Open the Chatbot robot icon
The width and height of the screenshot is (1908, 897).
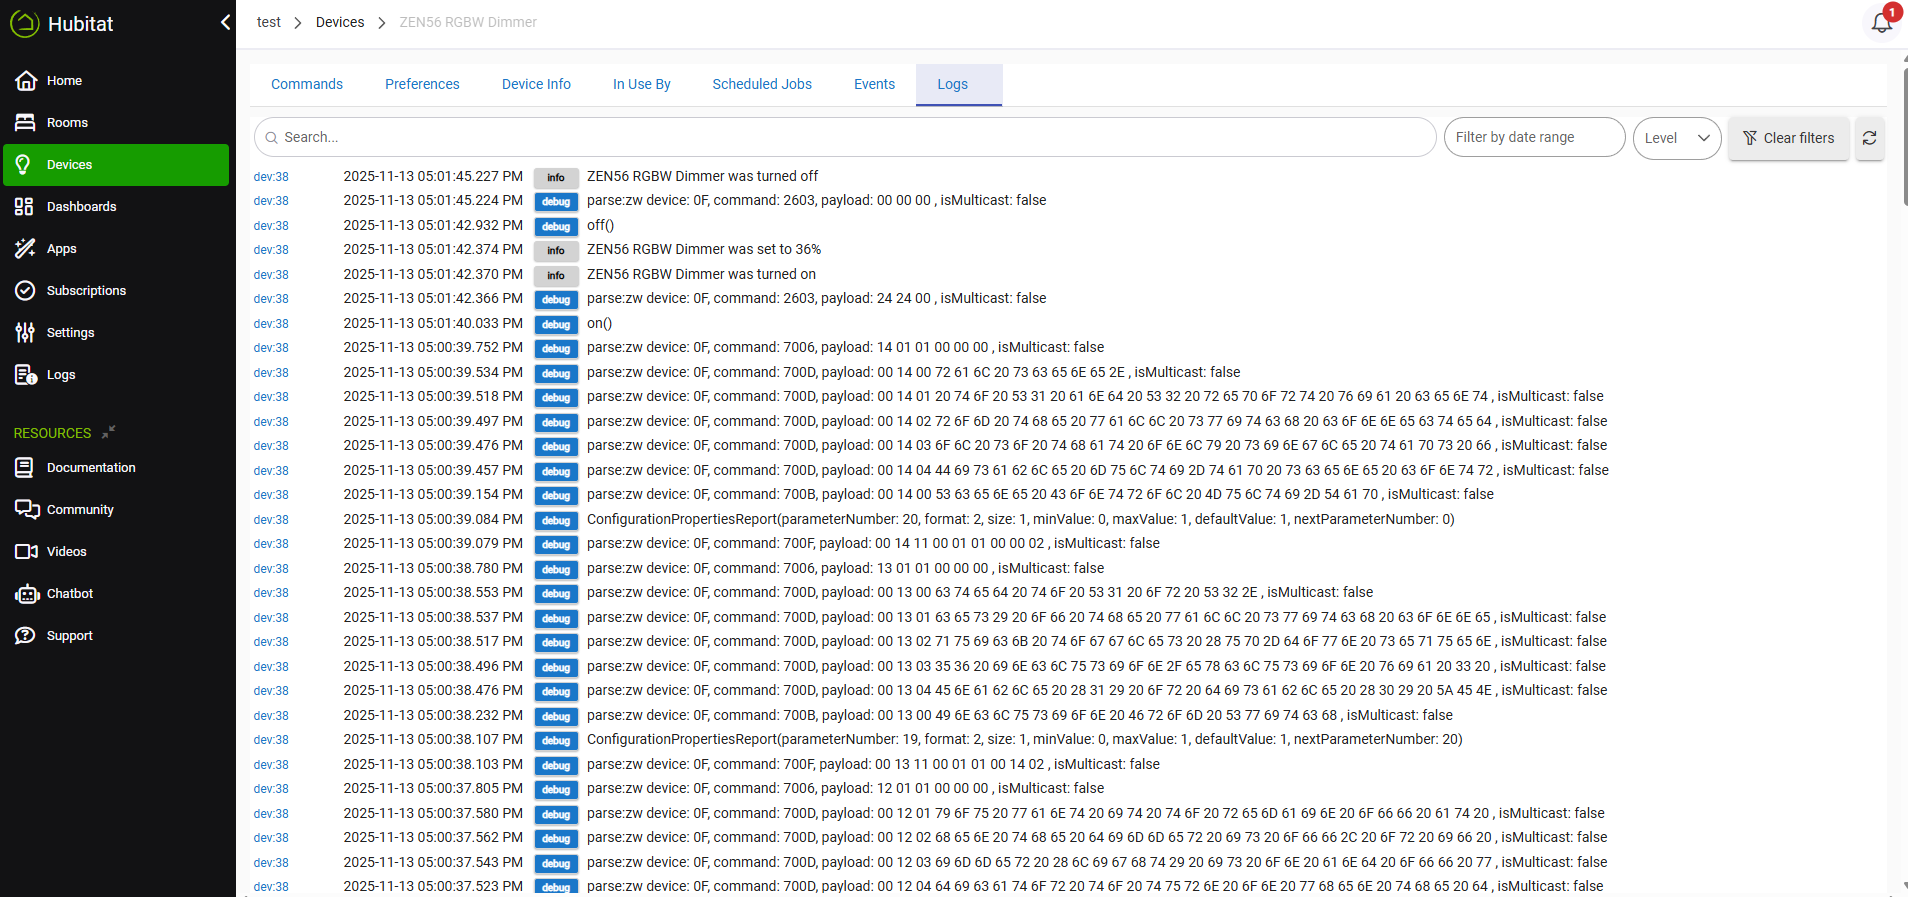coord(26,594)
